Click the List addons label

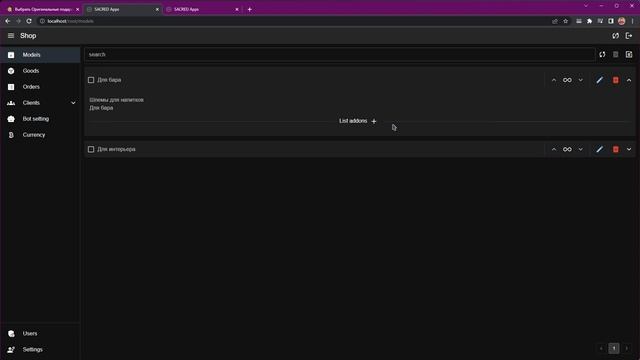353,121
